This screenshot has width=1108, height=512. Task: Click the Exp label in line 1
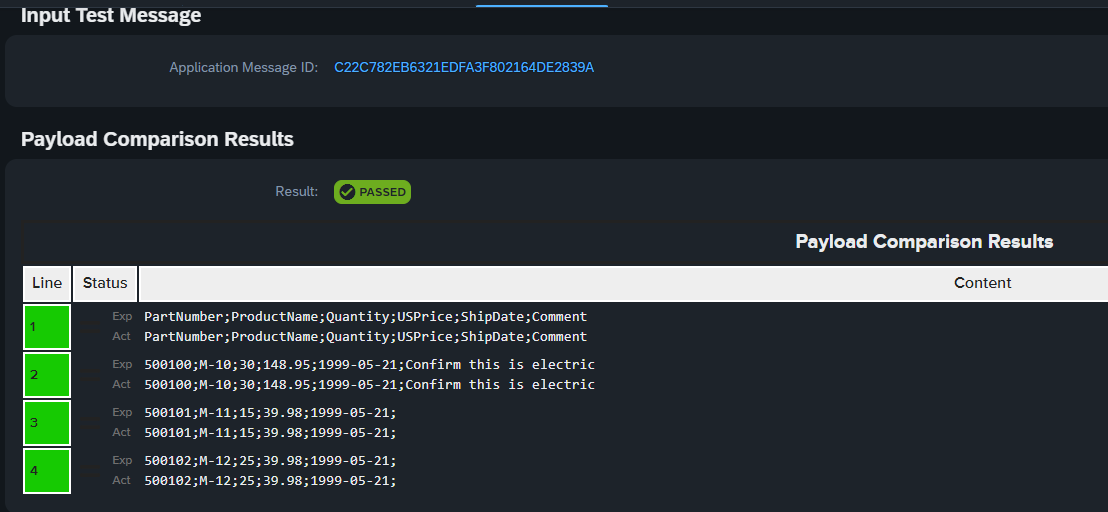122,316
